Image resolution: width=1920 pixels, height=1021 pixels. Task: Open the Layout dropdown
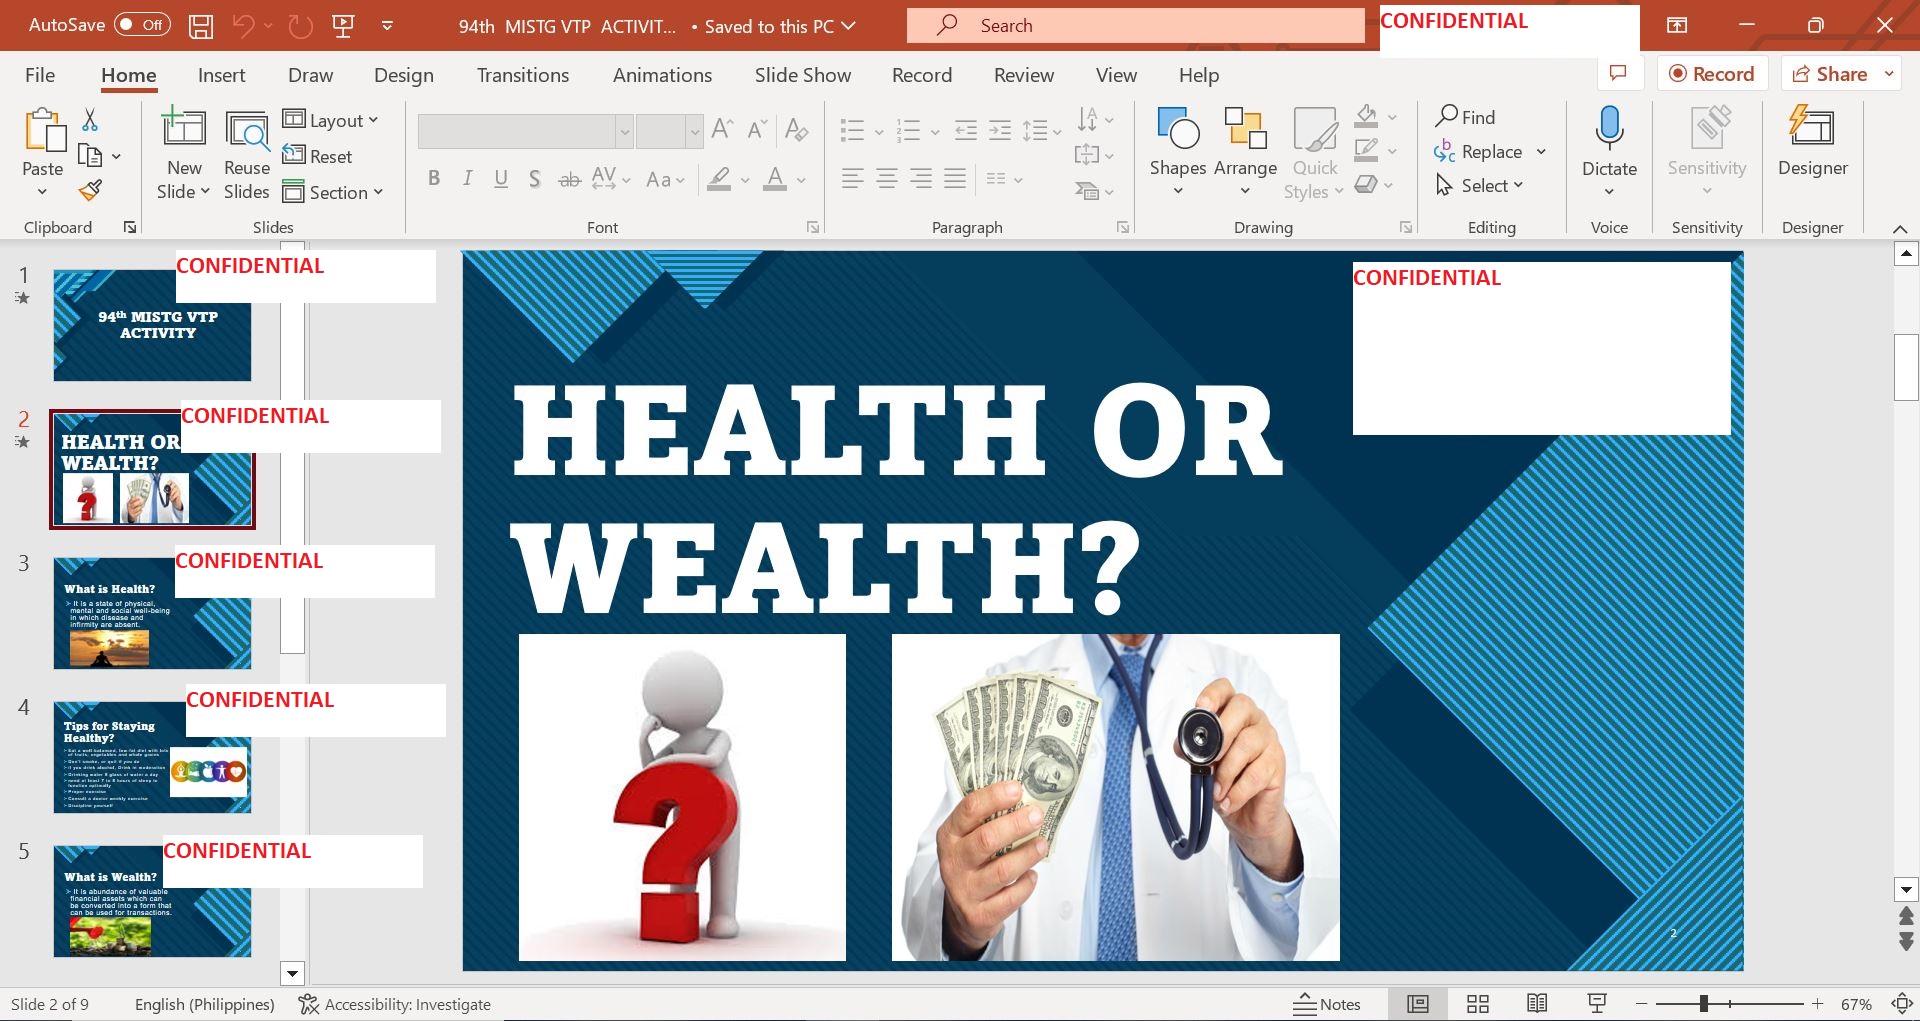tap(331, 120)
